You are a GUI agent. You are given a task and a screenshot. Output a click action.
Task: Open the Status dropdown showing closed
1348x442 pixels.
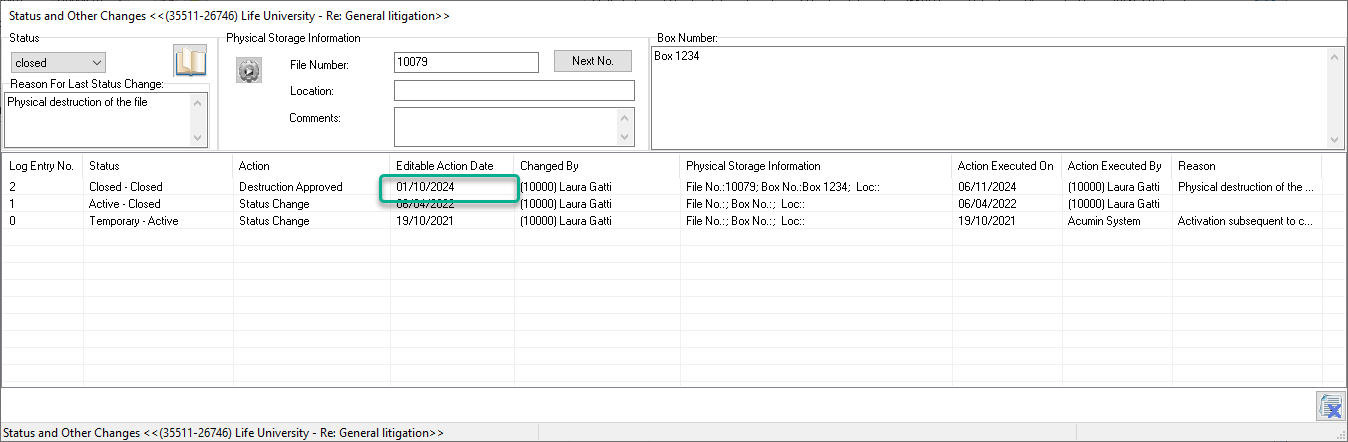[58, 63]
